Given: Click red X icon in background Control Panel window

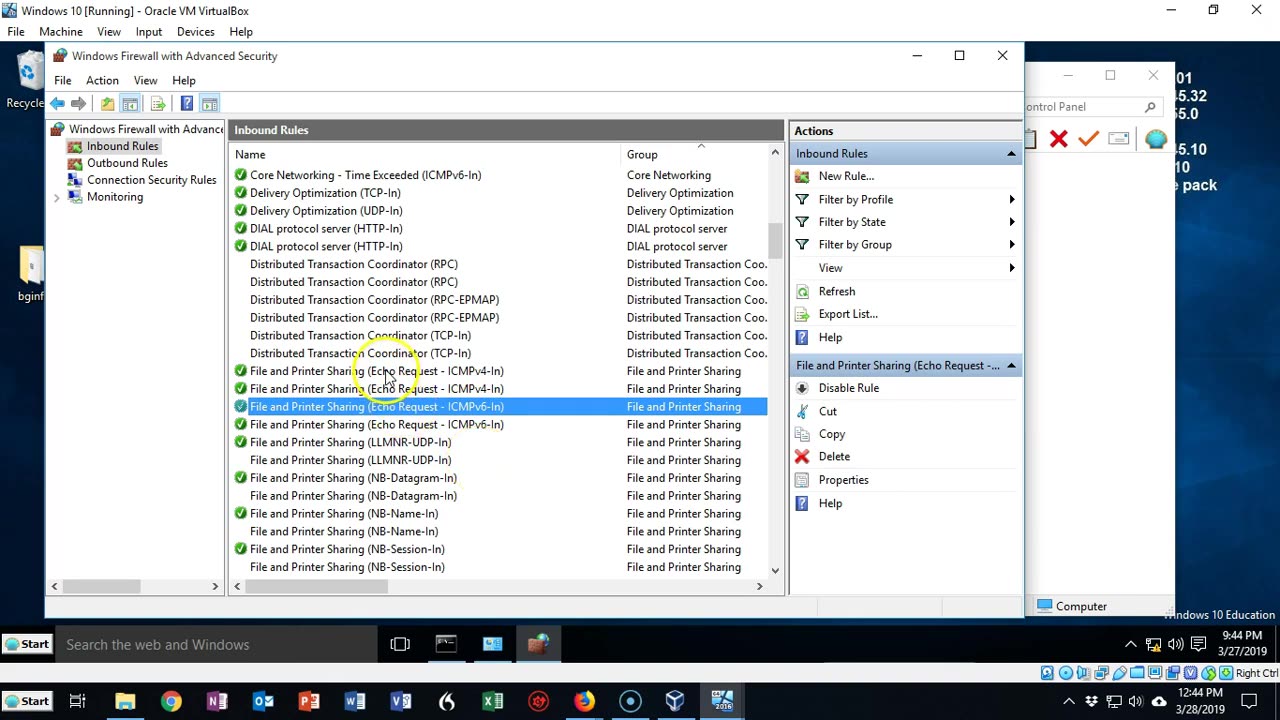Looking at the screenshot, I should click(1058, 139).
